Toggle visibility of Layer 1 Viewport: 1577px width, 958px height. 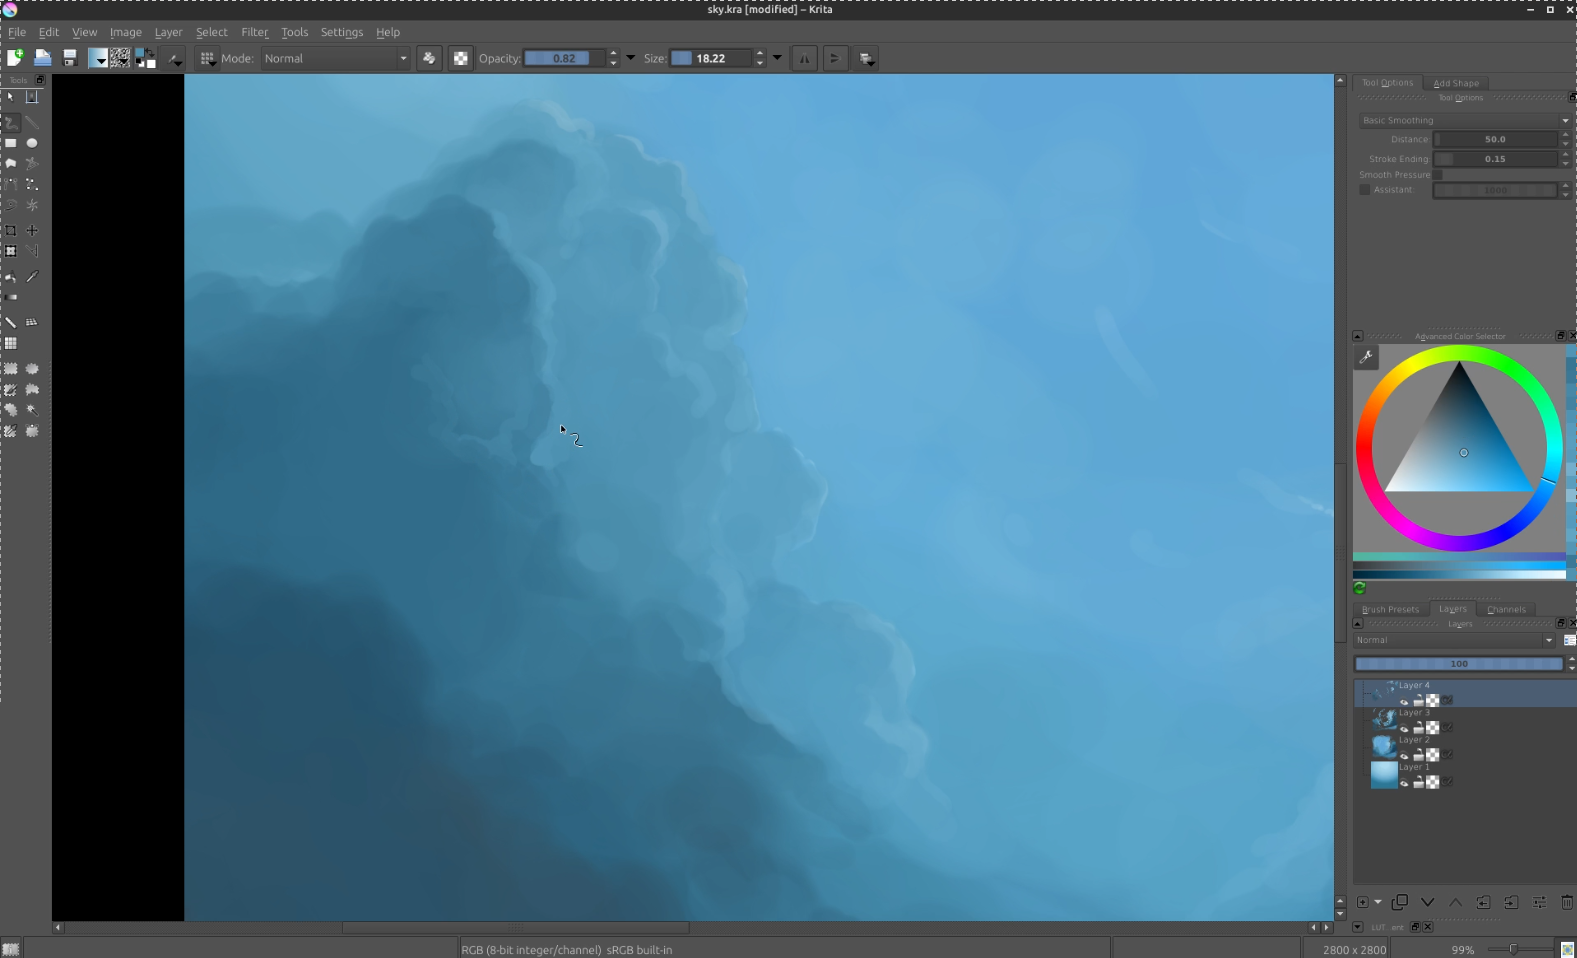click(x=1404, y=783)
